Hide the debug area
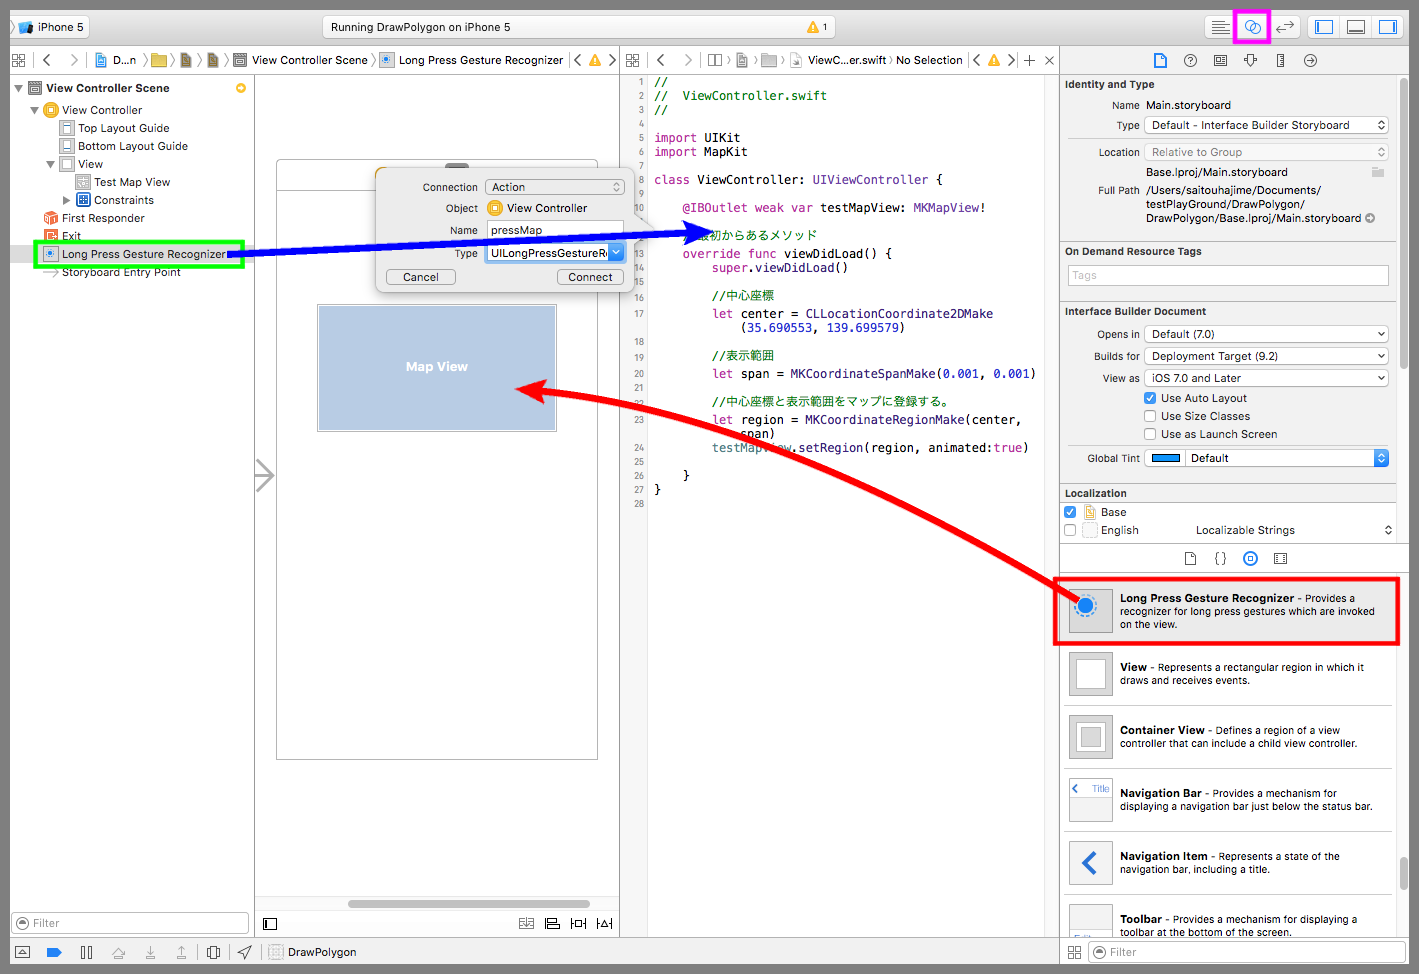1419x974 pixels. pos(23,952)
